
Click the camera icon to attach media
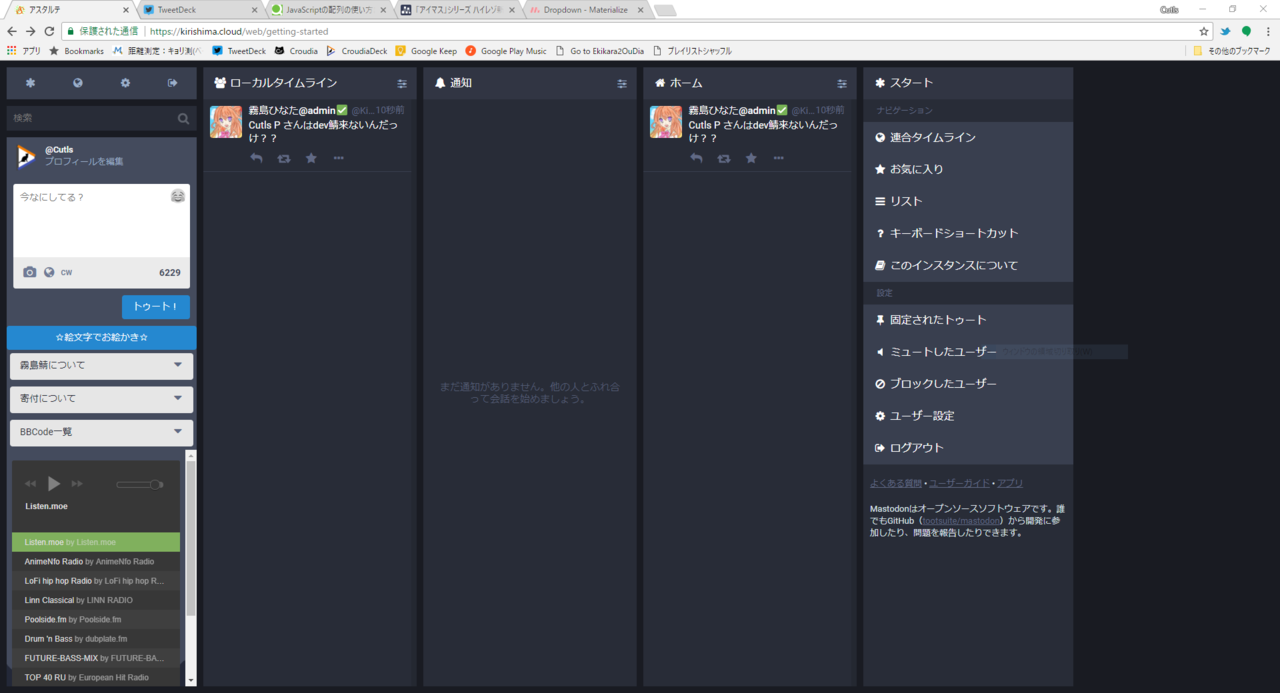click(30, 272)
